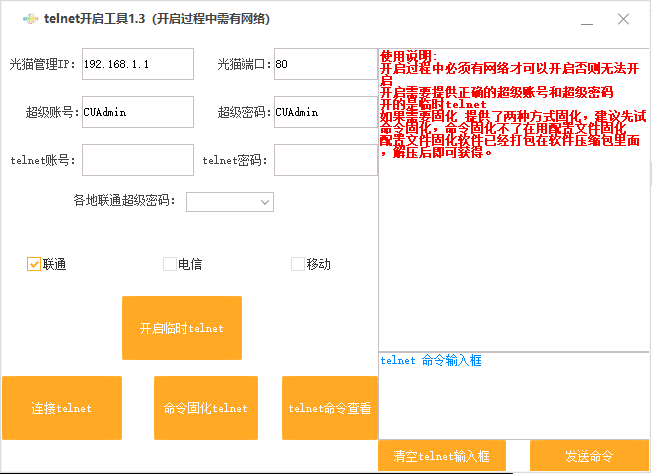
Task: Click the telnet命令查看 button
Action: (330, 408)
